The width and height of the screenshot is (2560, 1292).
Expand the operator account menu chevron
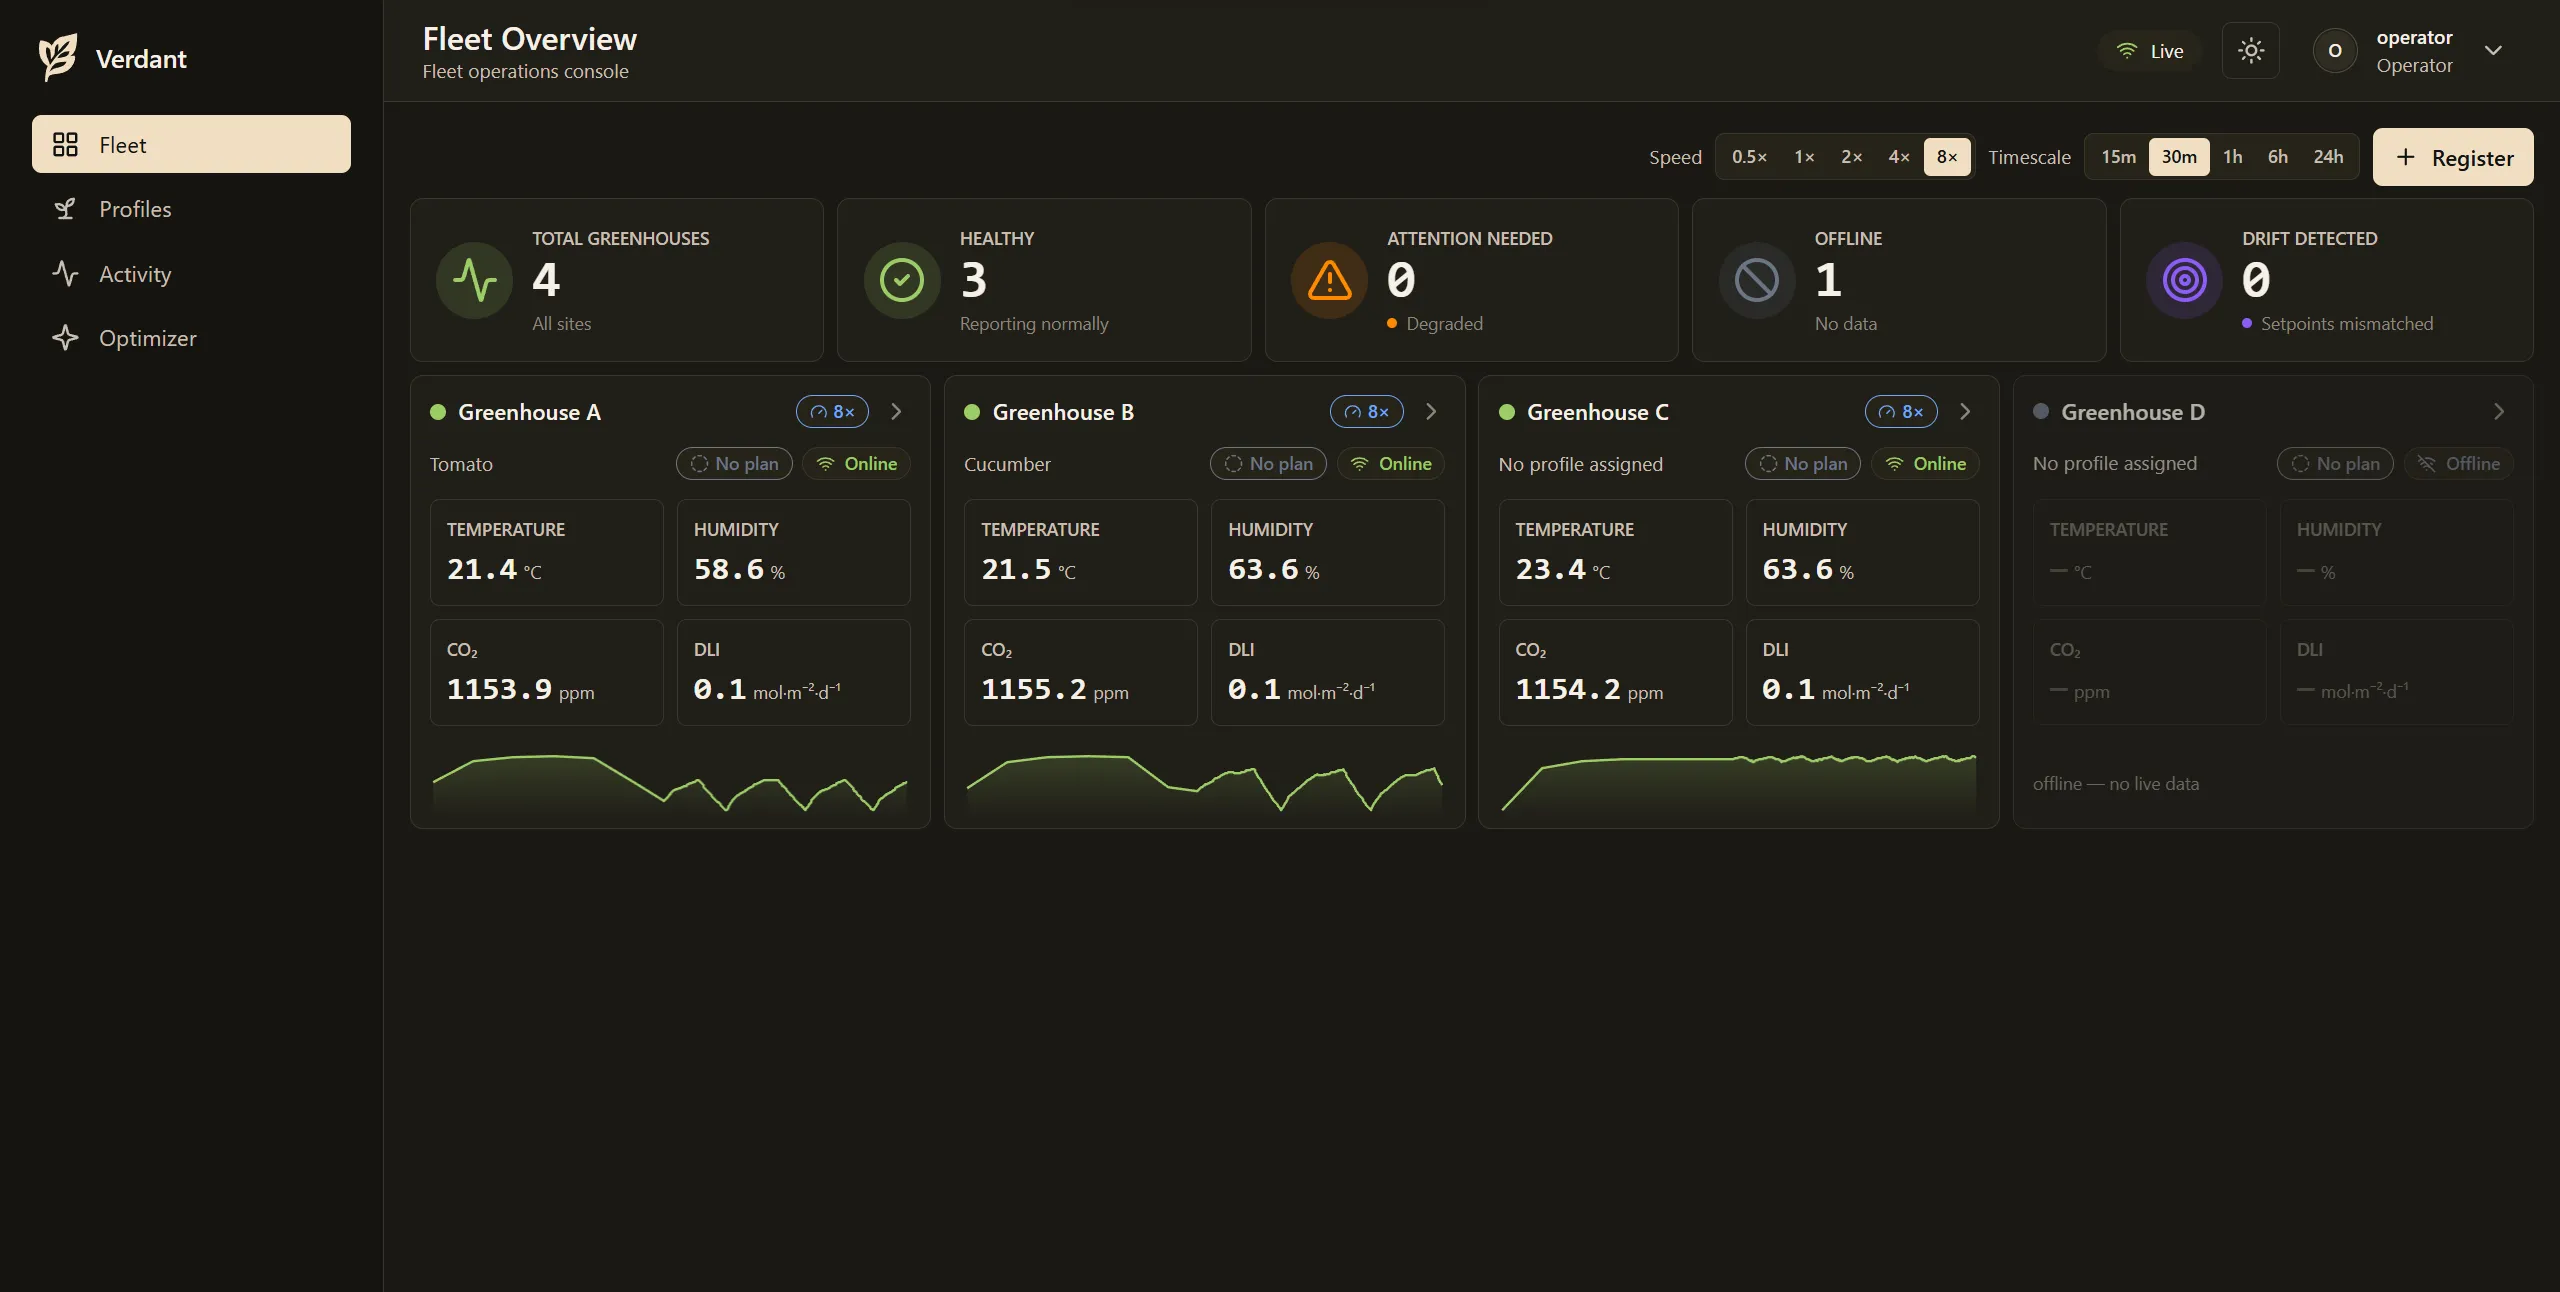[2493, 51]
